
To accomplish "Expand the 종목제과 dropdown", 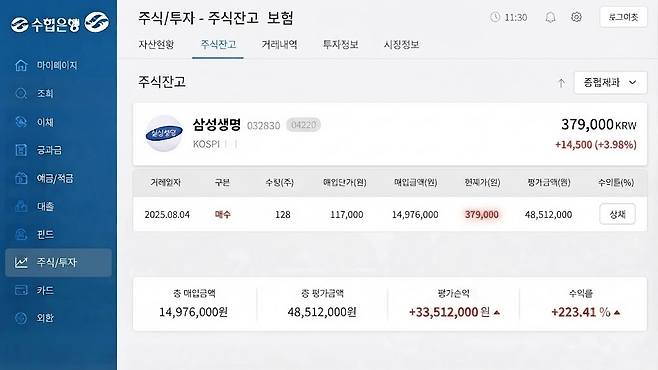I will coord(610,83).
